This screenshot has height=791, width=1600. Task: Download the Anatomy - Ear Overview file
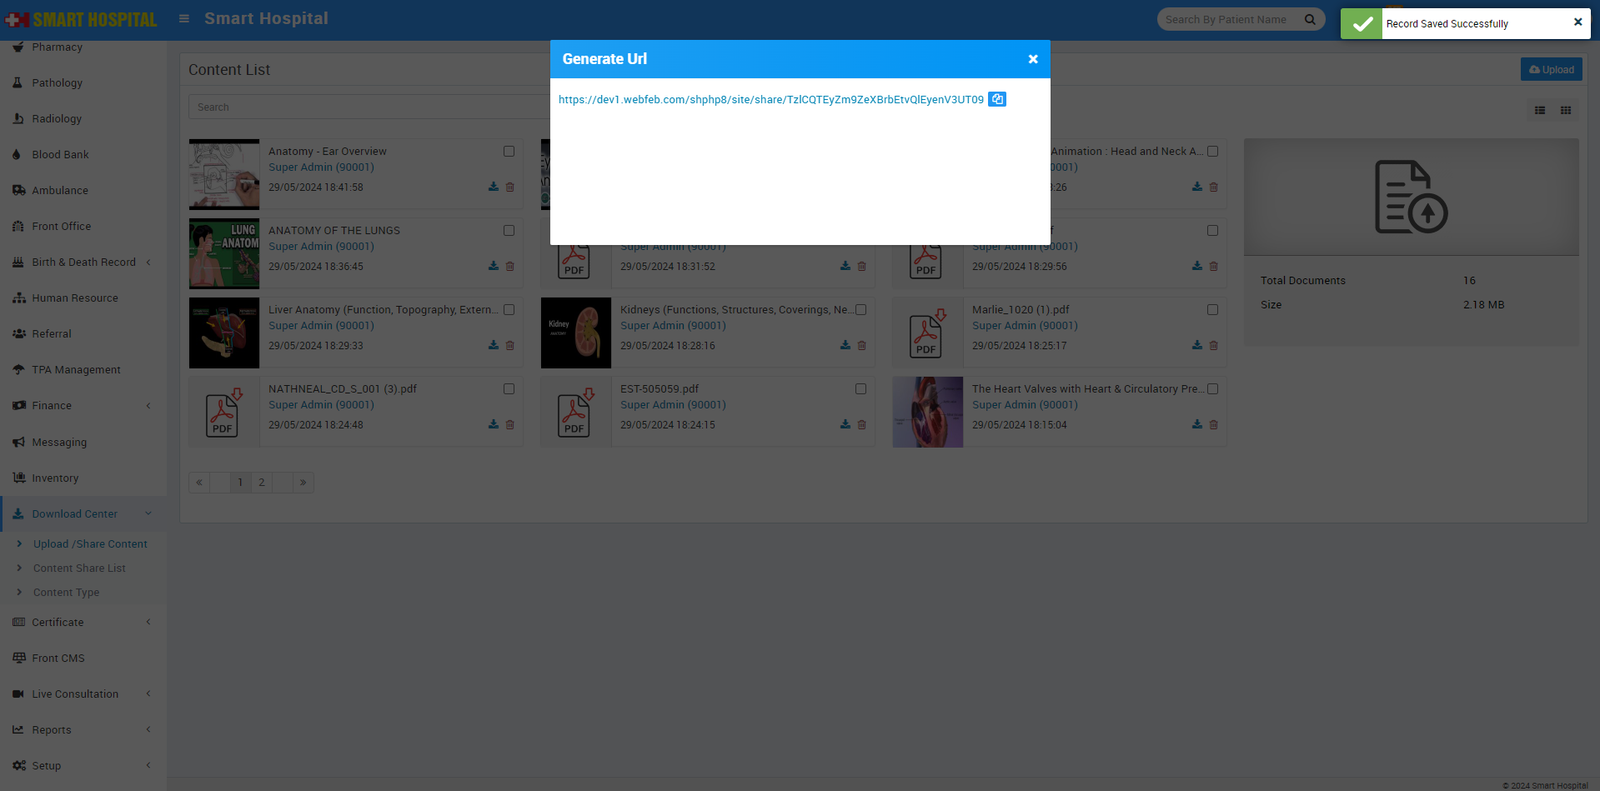click(x=493, y=187)
